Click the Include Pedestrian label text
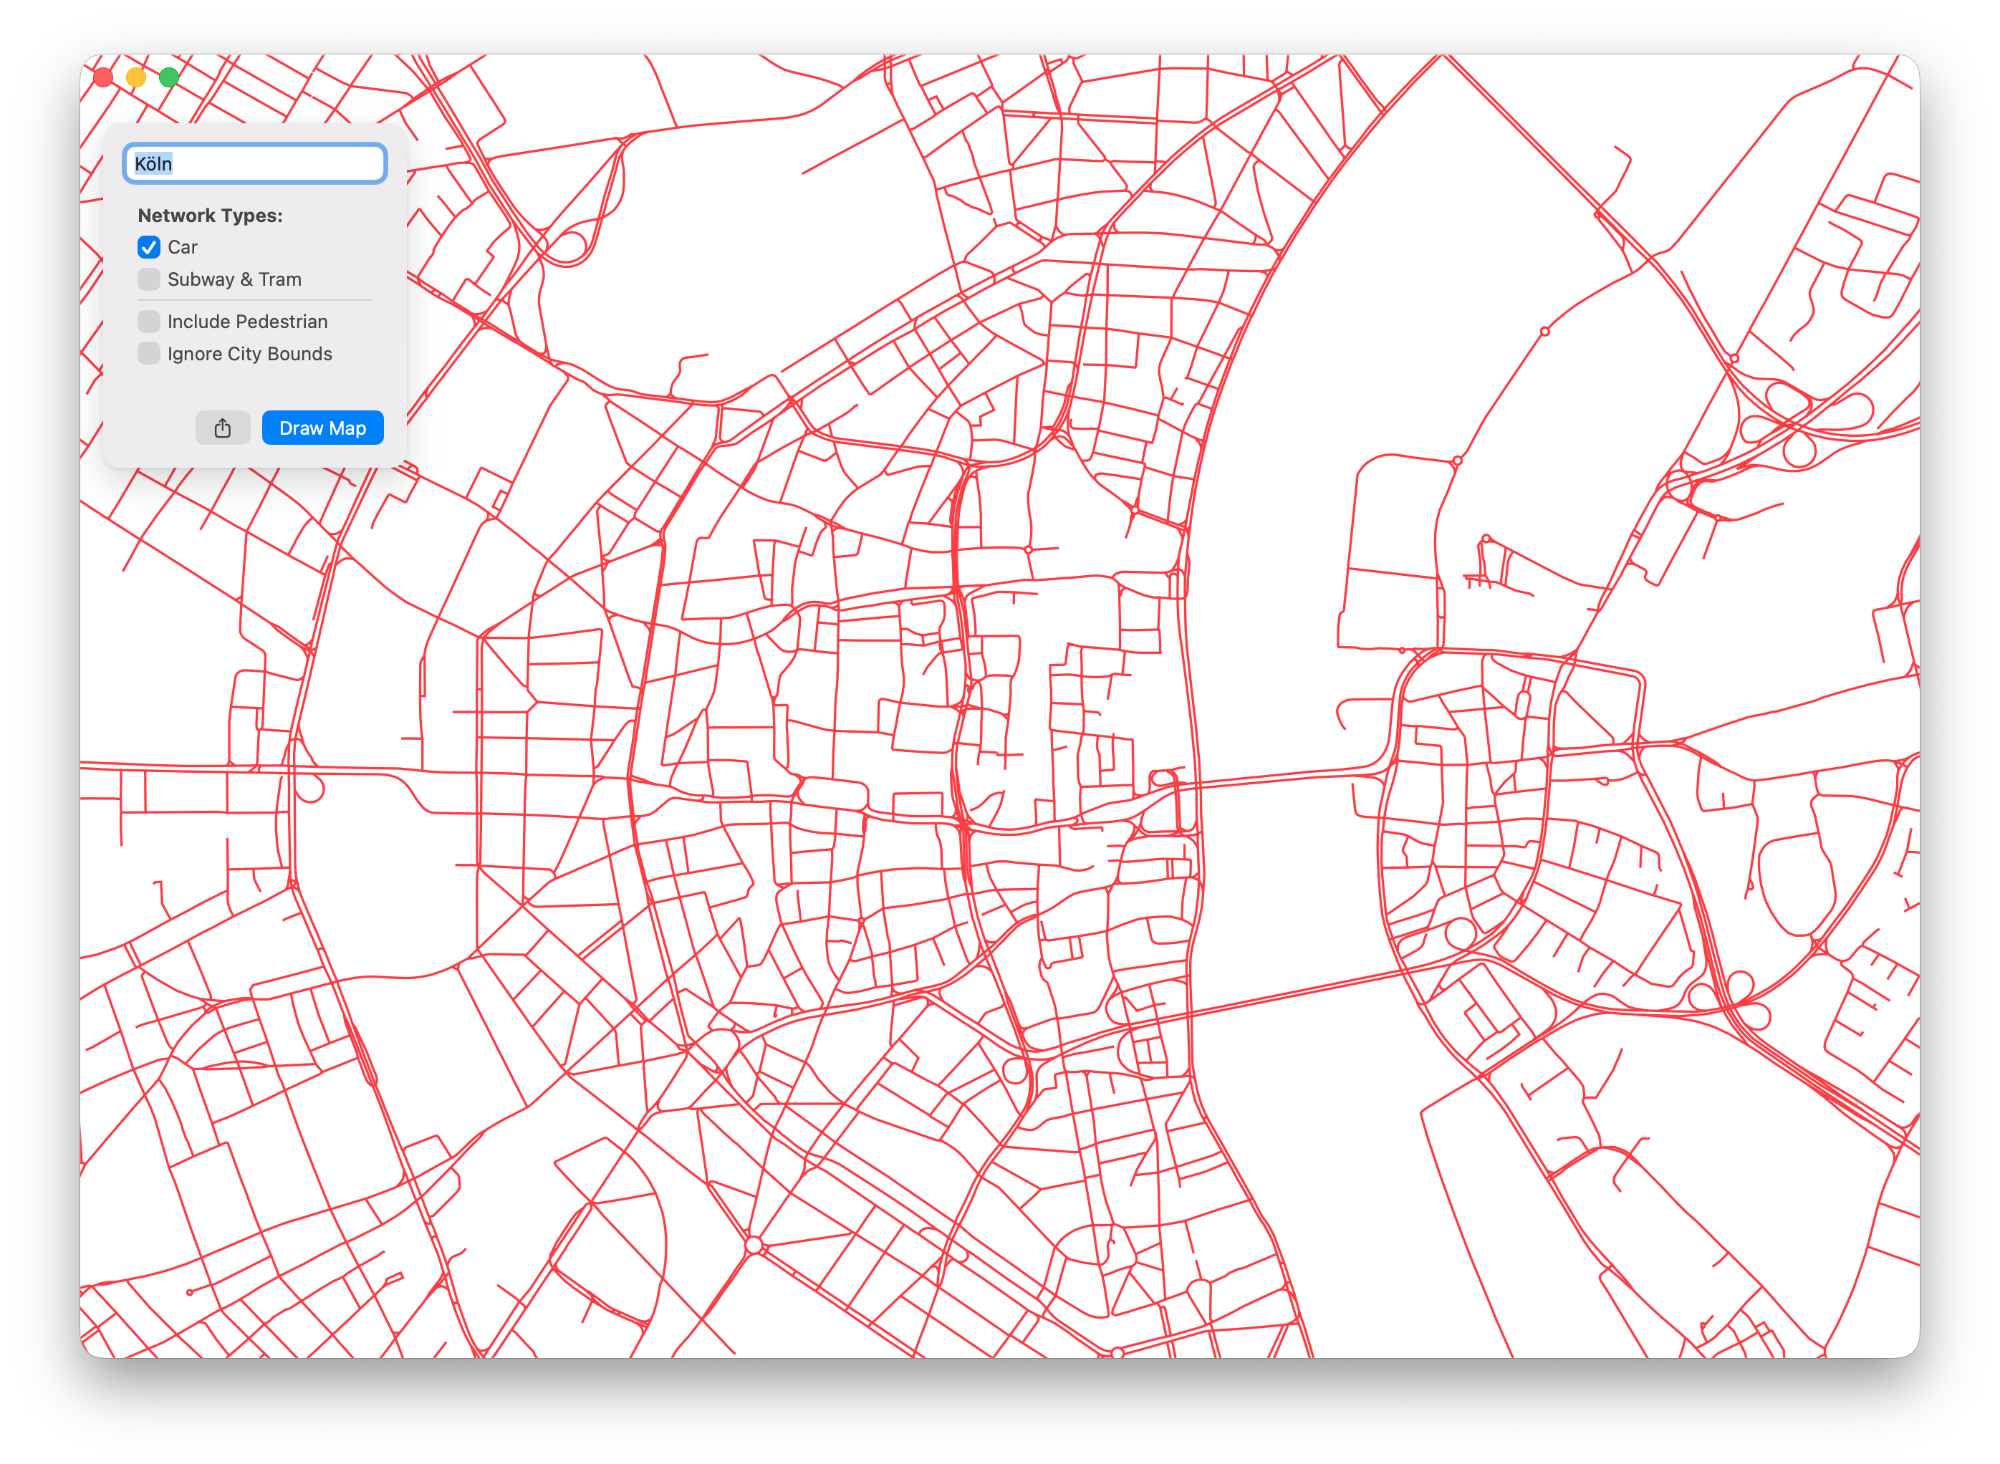 [x=247, y=321]
